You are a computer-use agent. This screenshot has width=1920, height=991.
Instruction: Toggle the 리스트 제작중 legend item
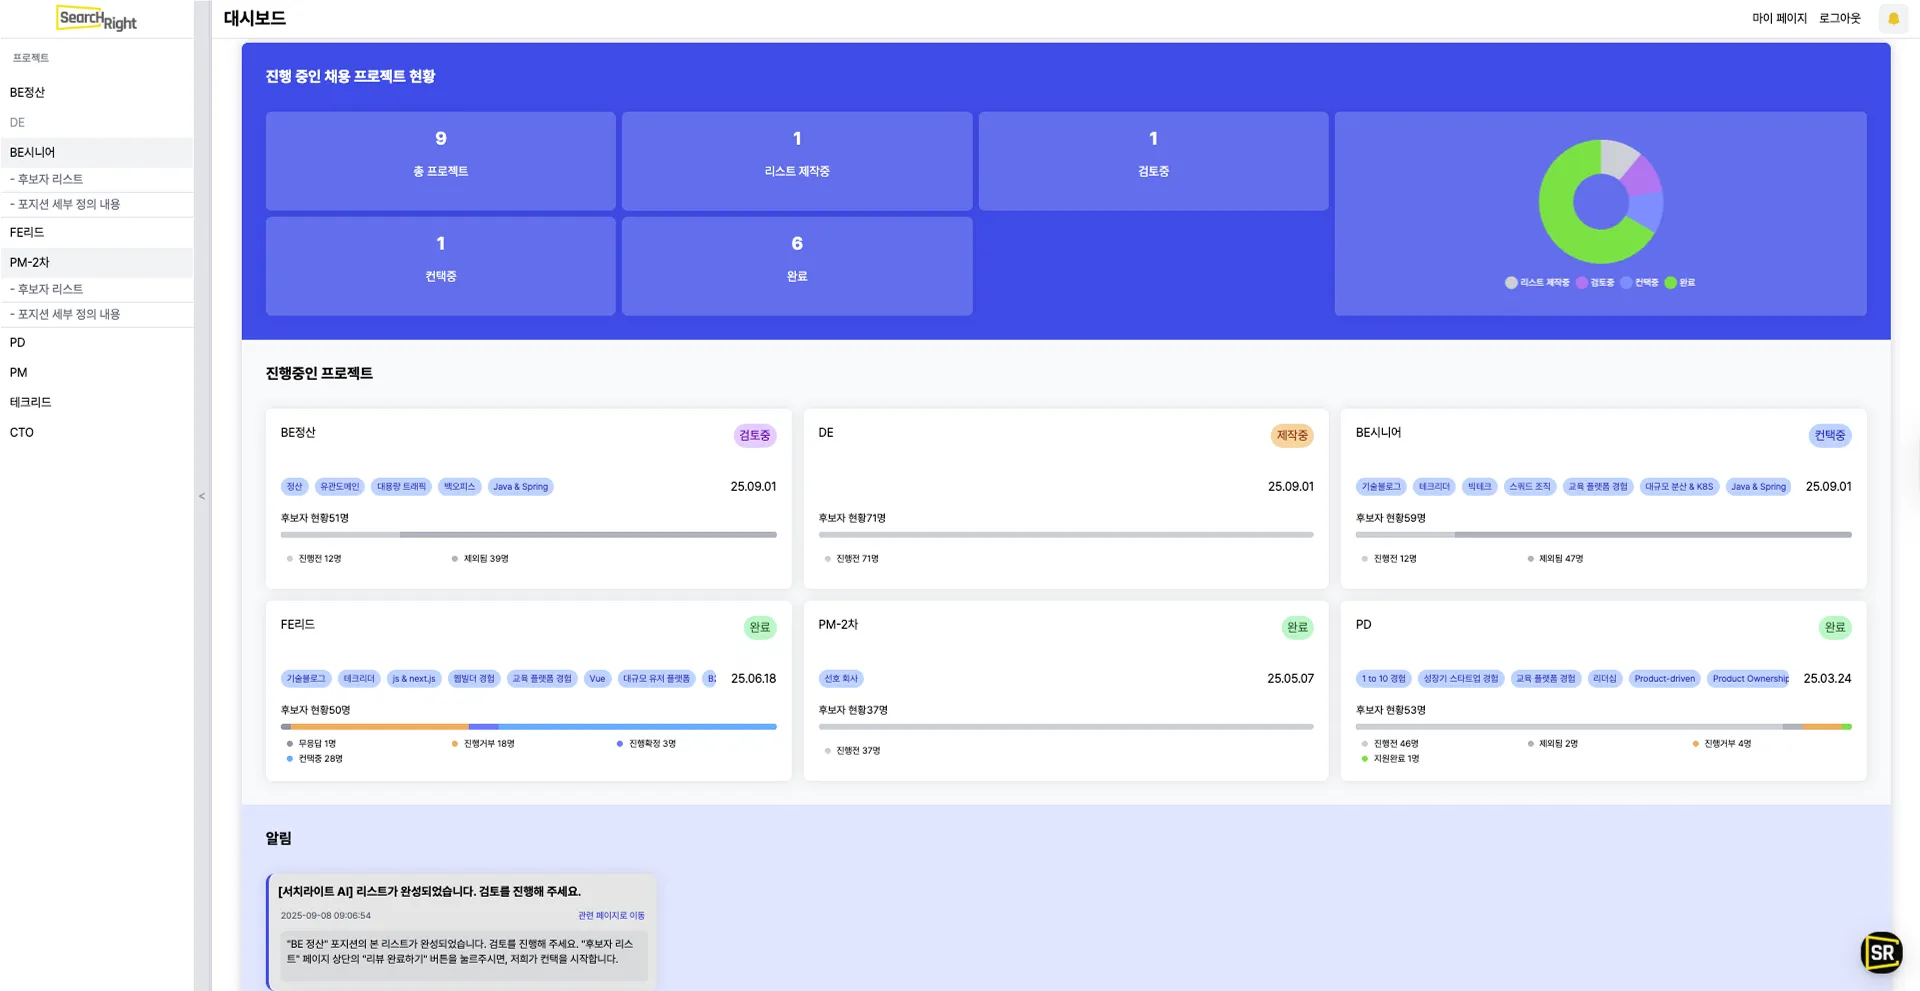pos(1537,283)
